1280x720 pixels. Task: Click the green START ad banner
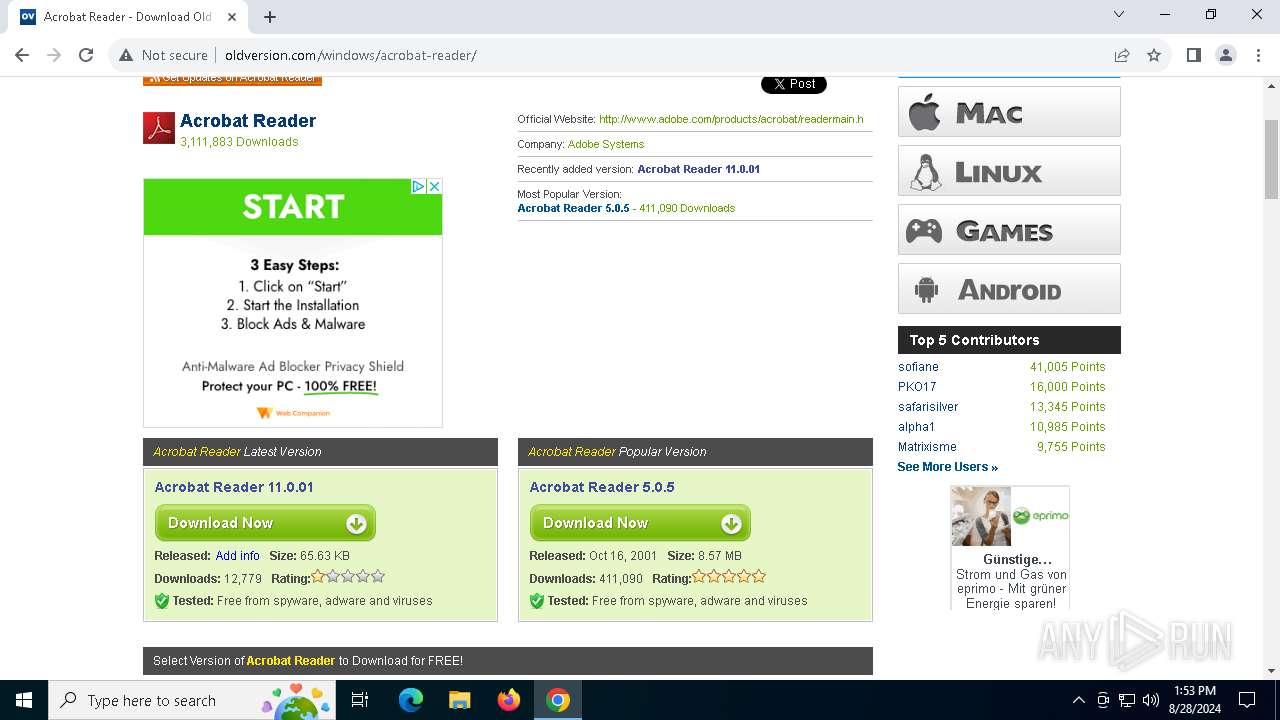293,207
